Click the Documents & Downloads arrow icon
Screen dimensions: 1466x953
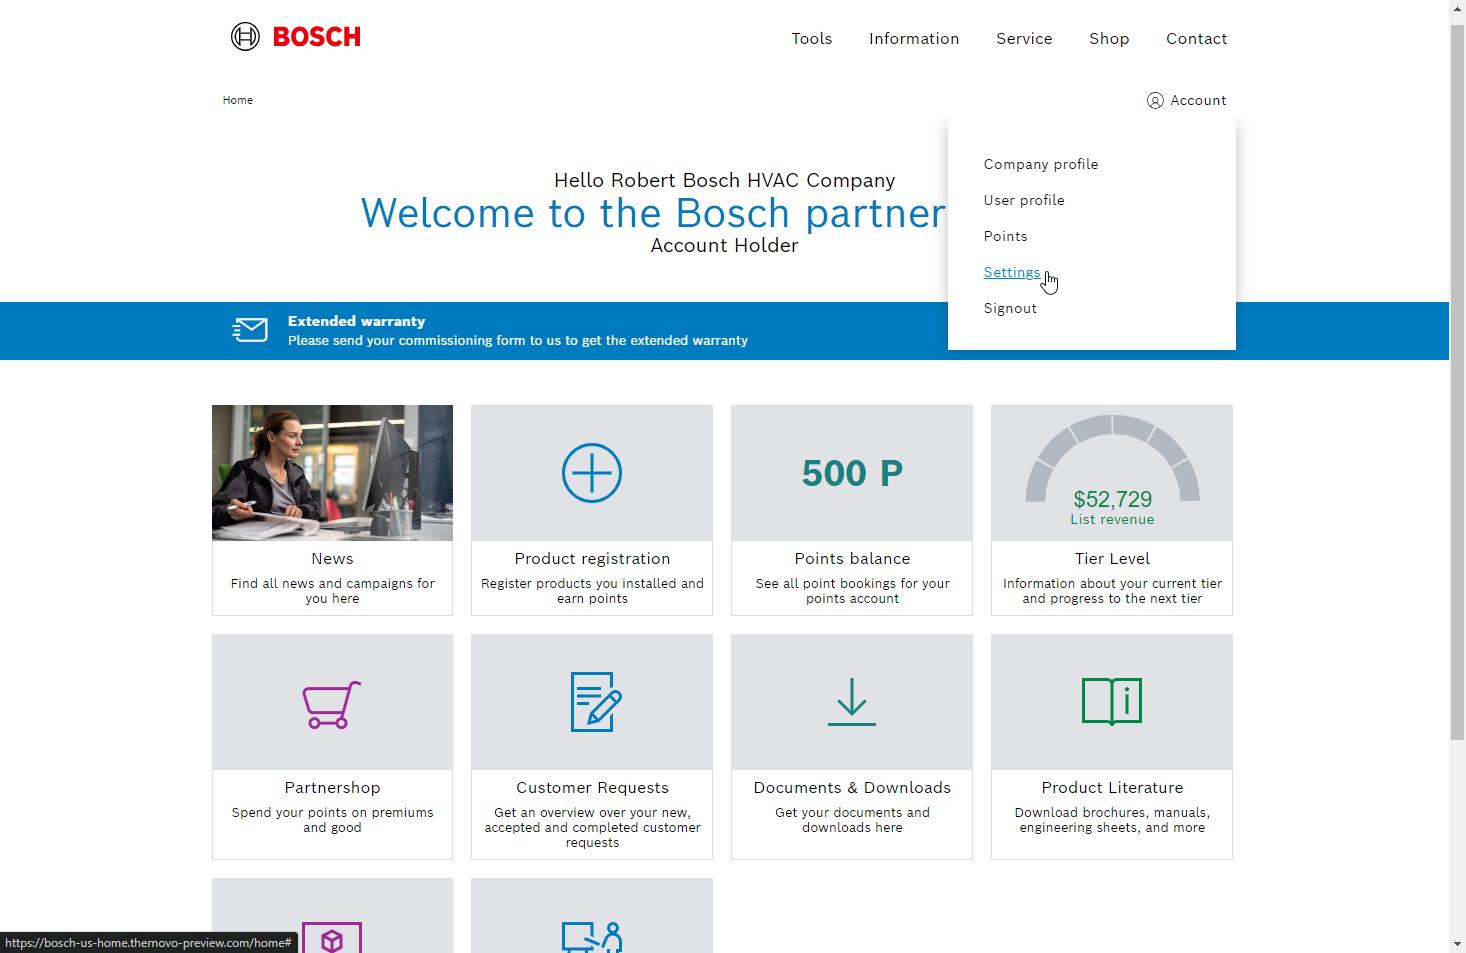pyautogui.click(x=852, y=702)
